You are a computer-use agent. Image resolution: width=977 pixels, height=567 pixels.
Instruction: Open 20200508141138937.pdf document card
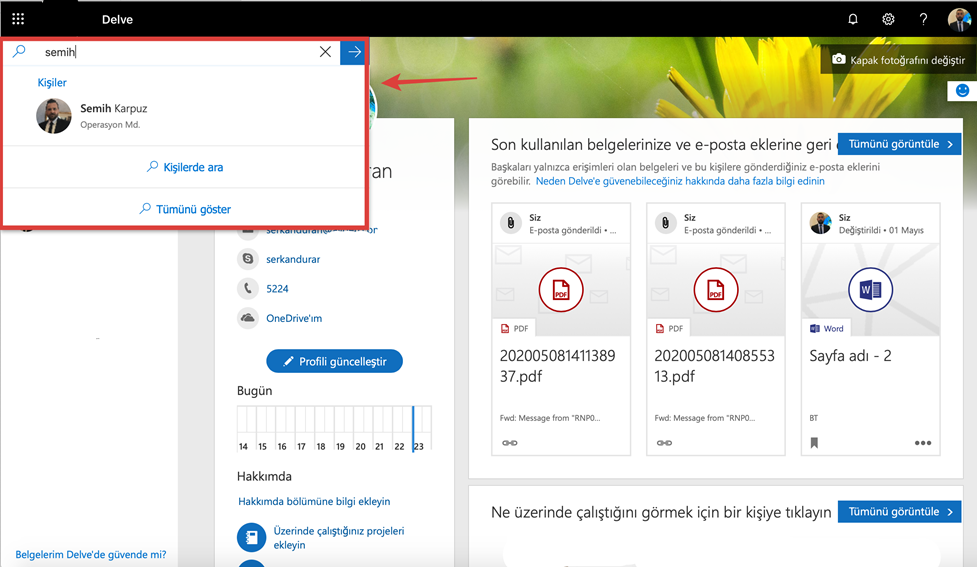click(x=561, y=329)
